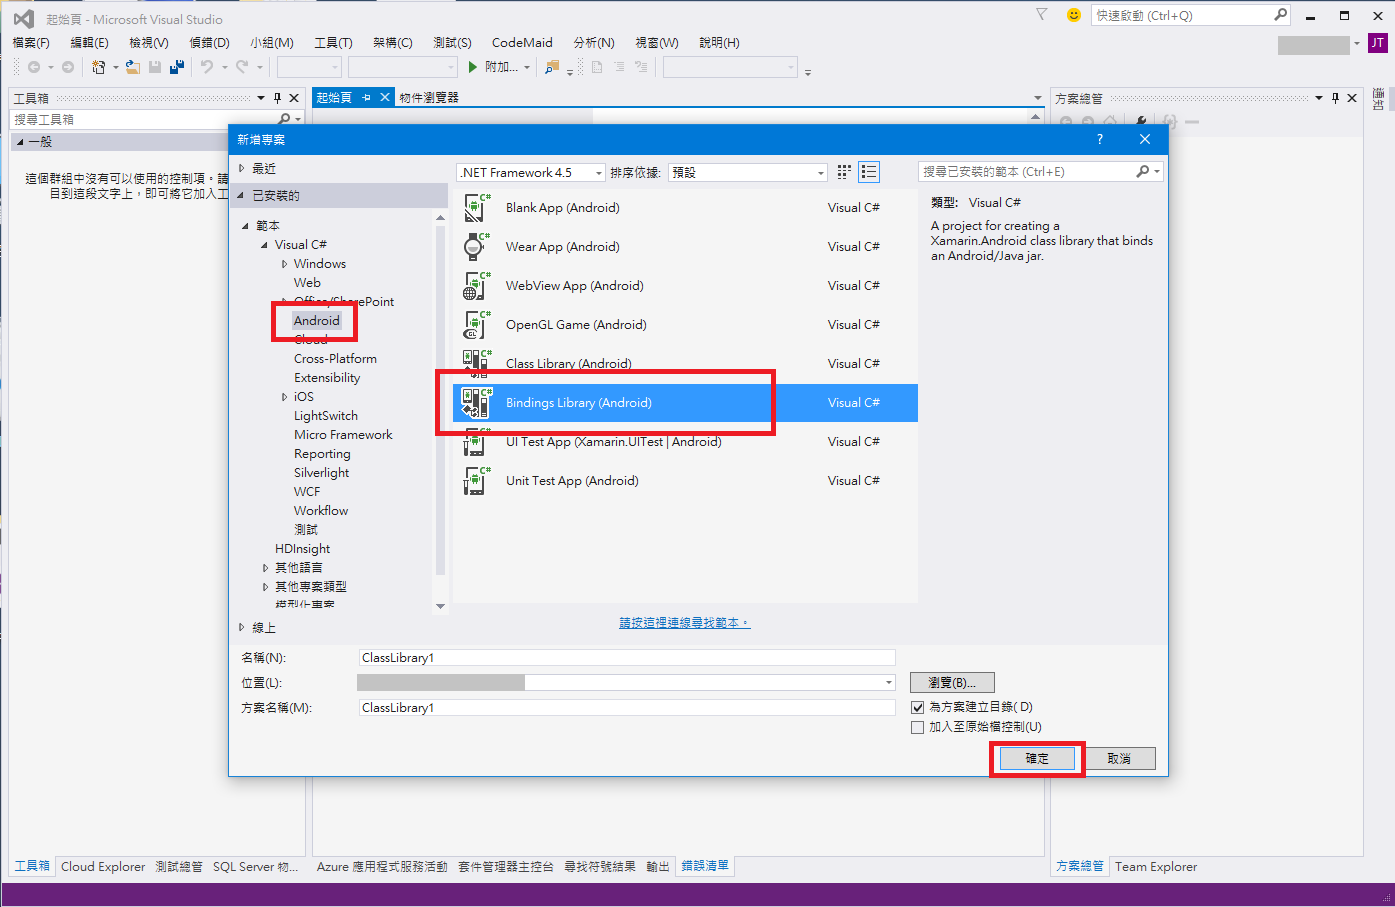This screenshot has width=1395, height=907.
Task: Switch templates to medium list view
Action: pos(869,172)
